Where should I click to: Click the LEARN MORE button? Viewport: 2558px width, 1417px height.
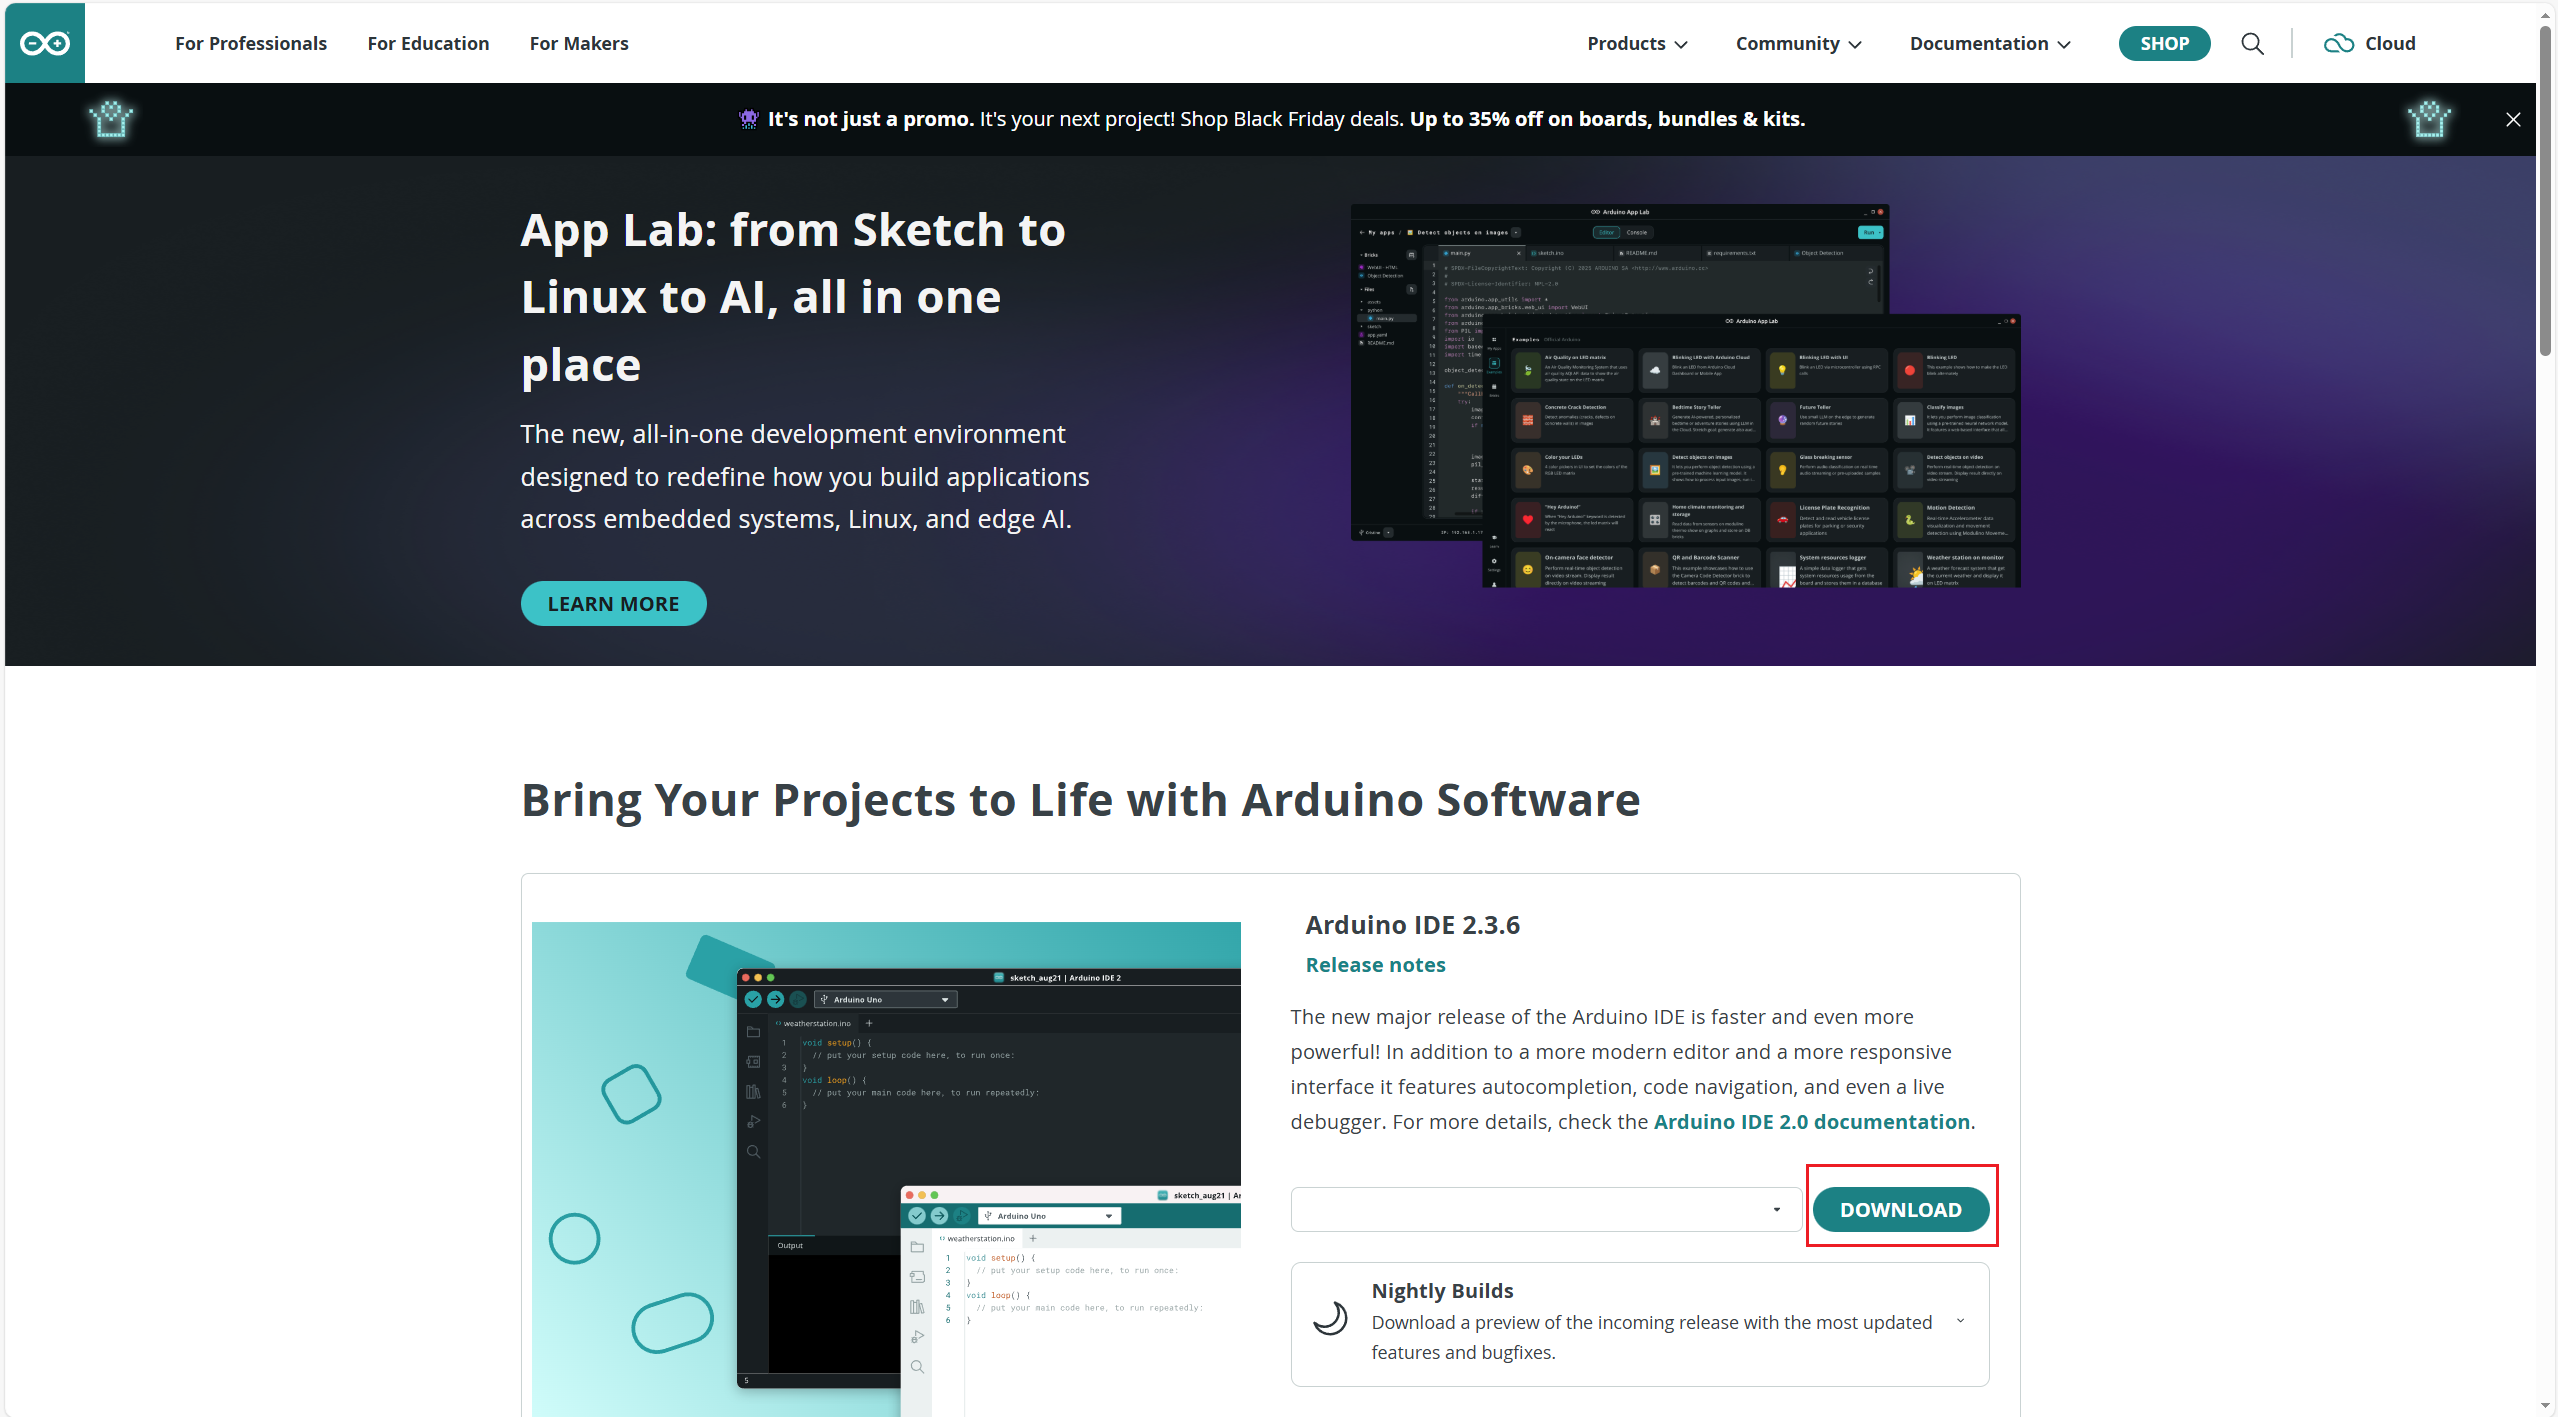click(x=613, y=604)
